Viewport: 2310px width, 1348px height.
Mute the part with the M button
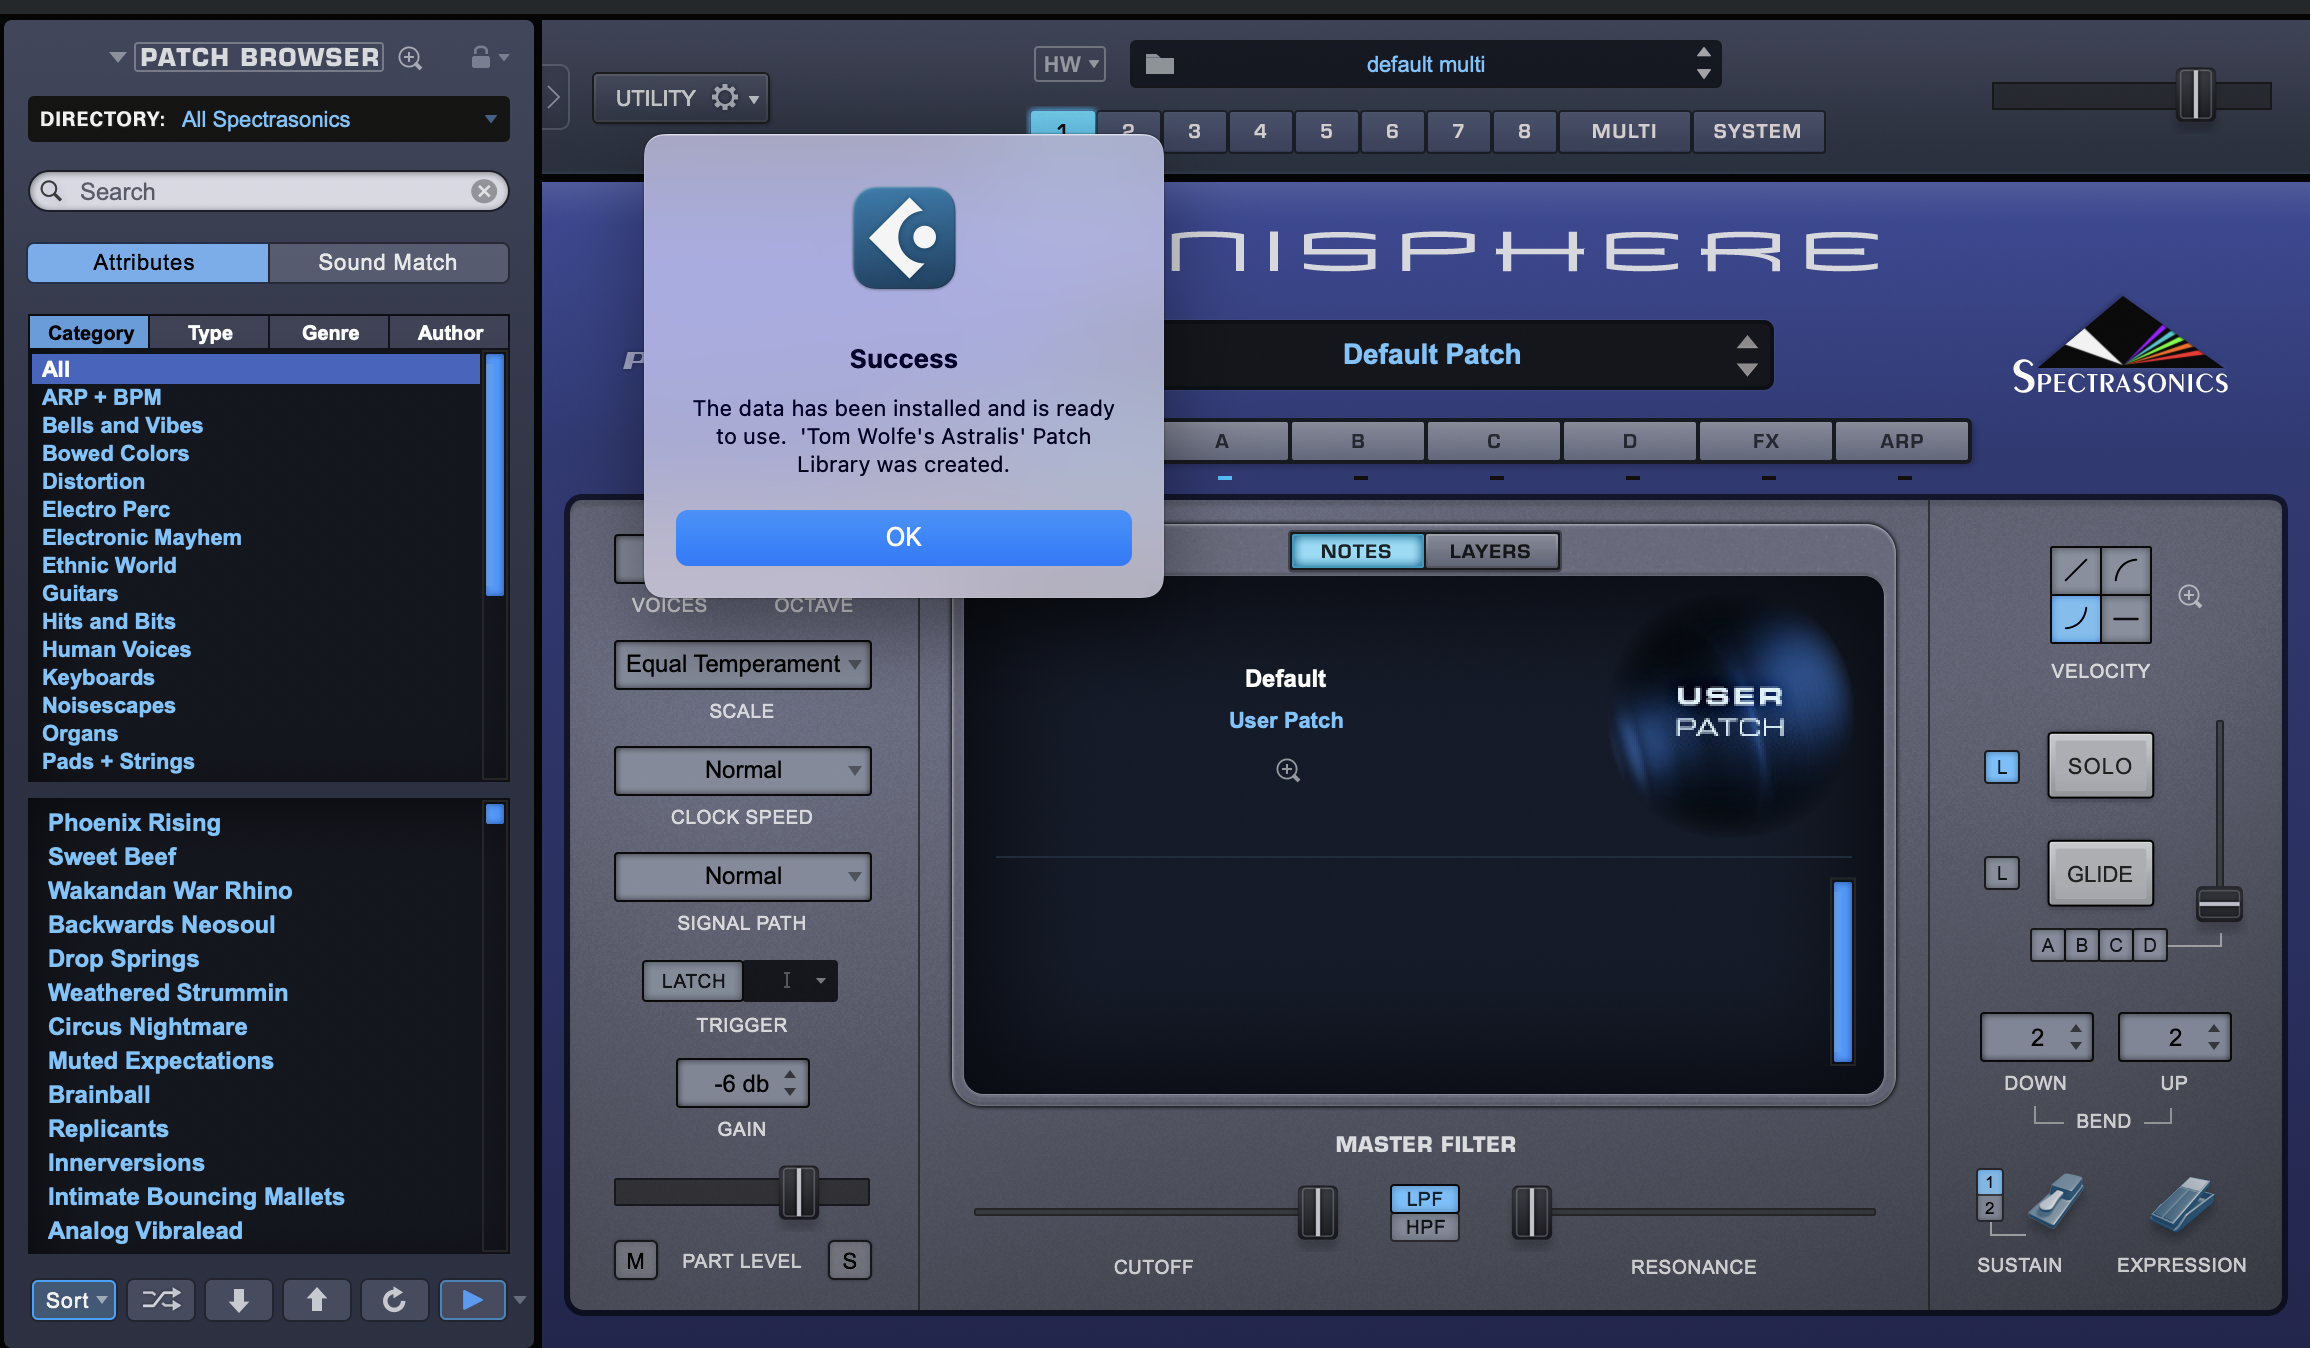tap(636, 1261)
